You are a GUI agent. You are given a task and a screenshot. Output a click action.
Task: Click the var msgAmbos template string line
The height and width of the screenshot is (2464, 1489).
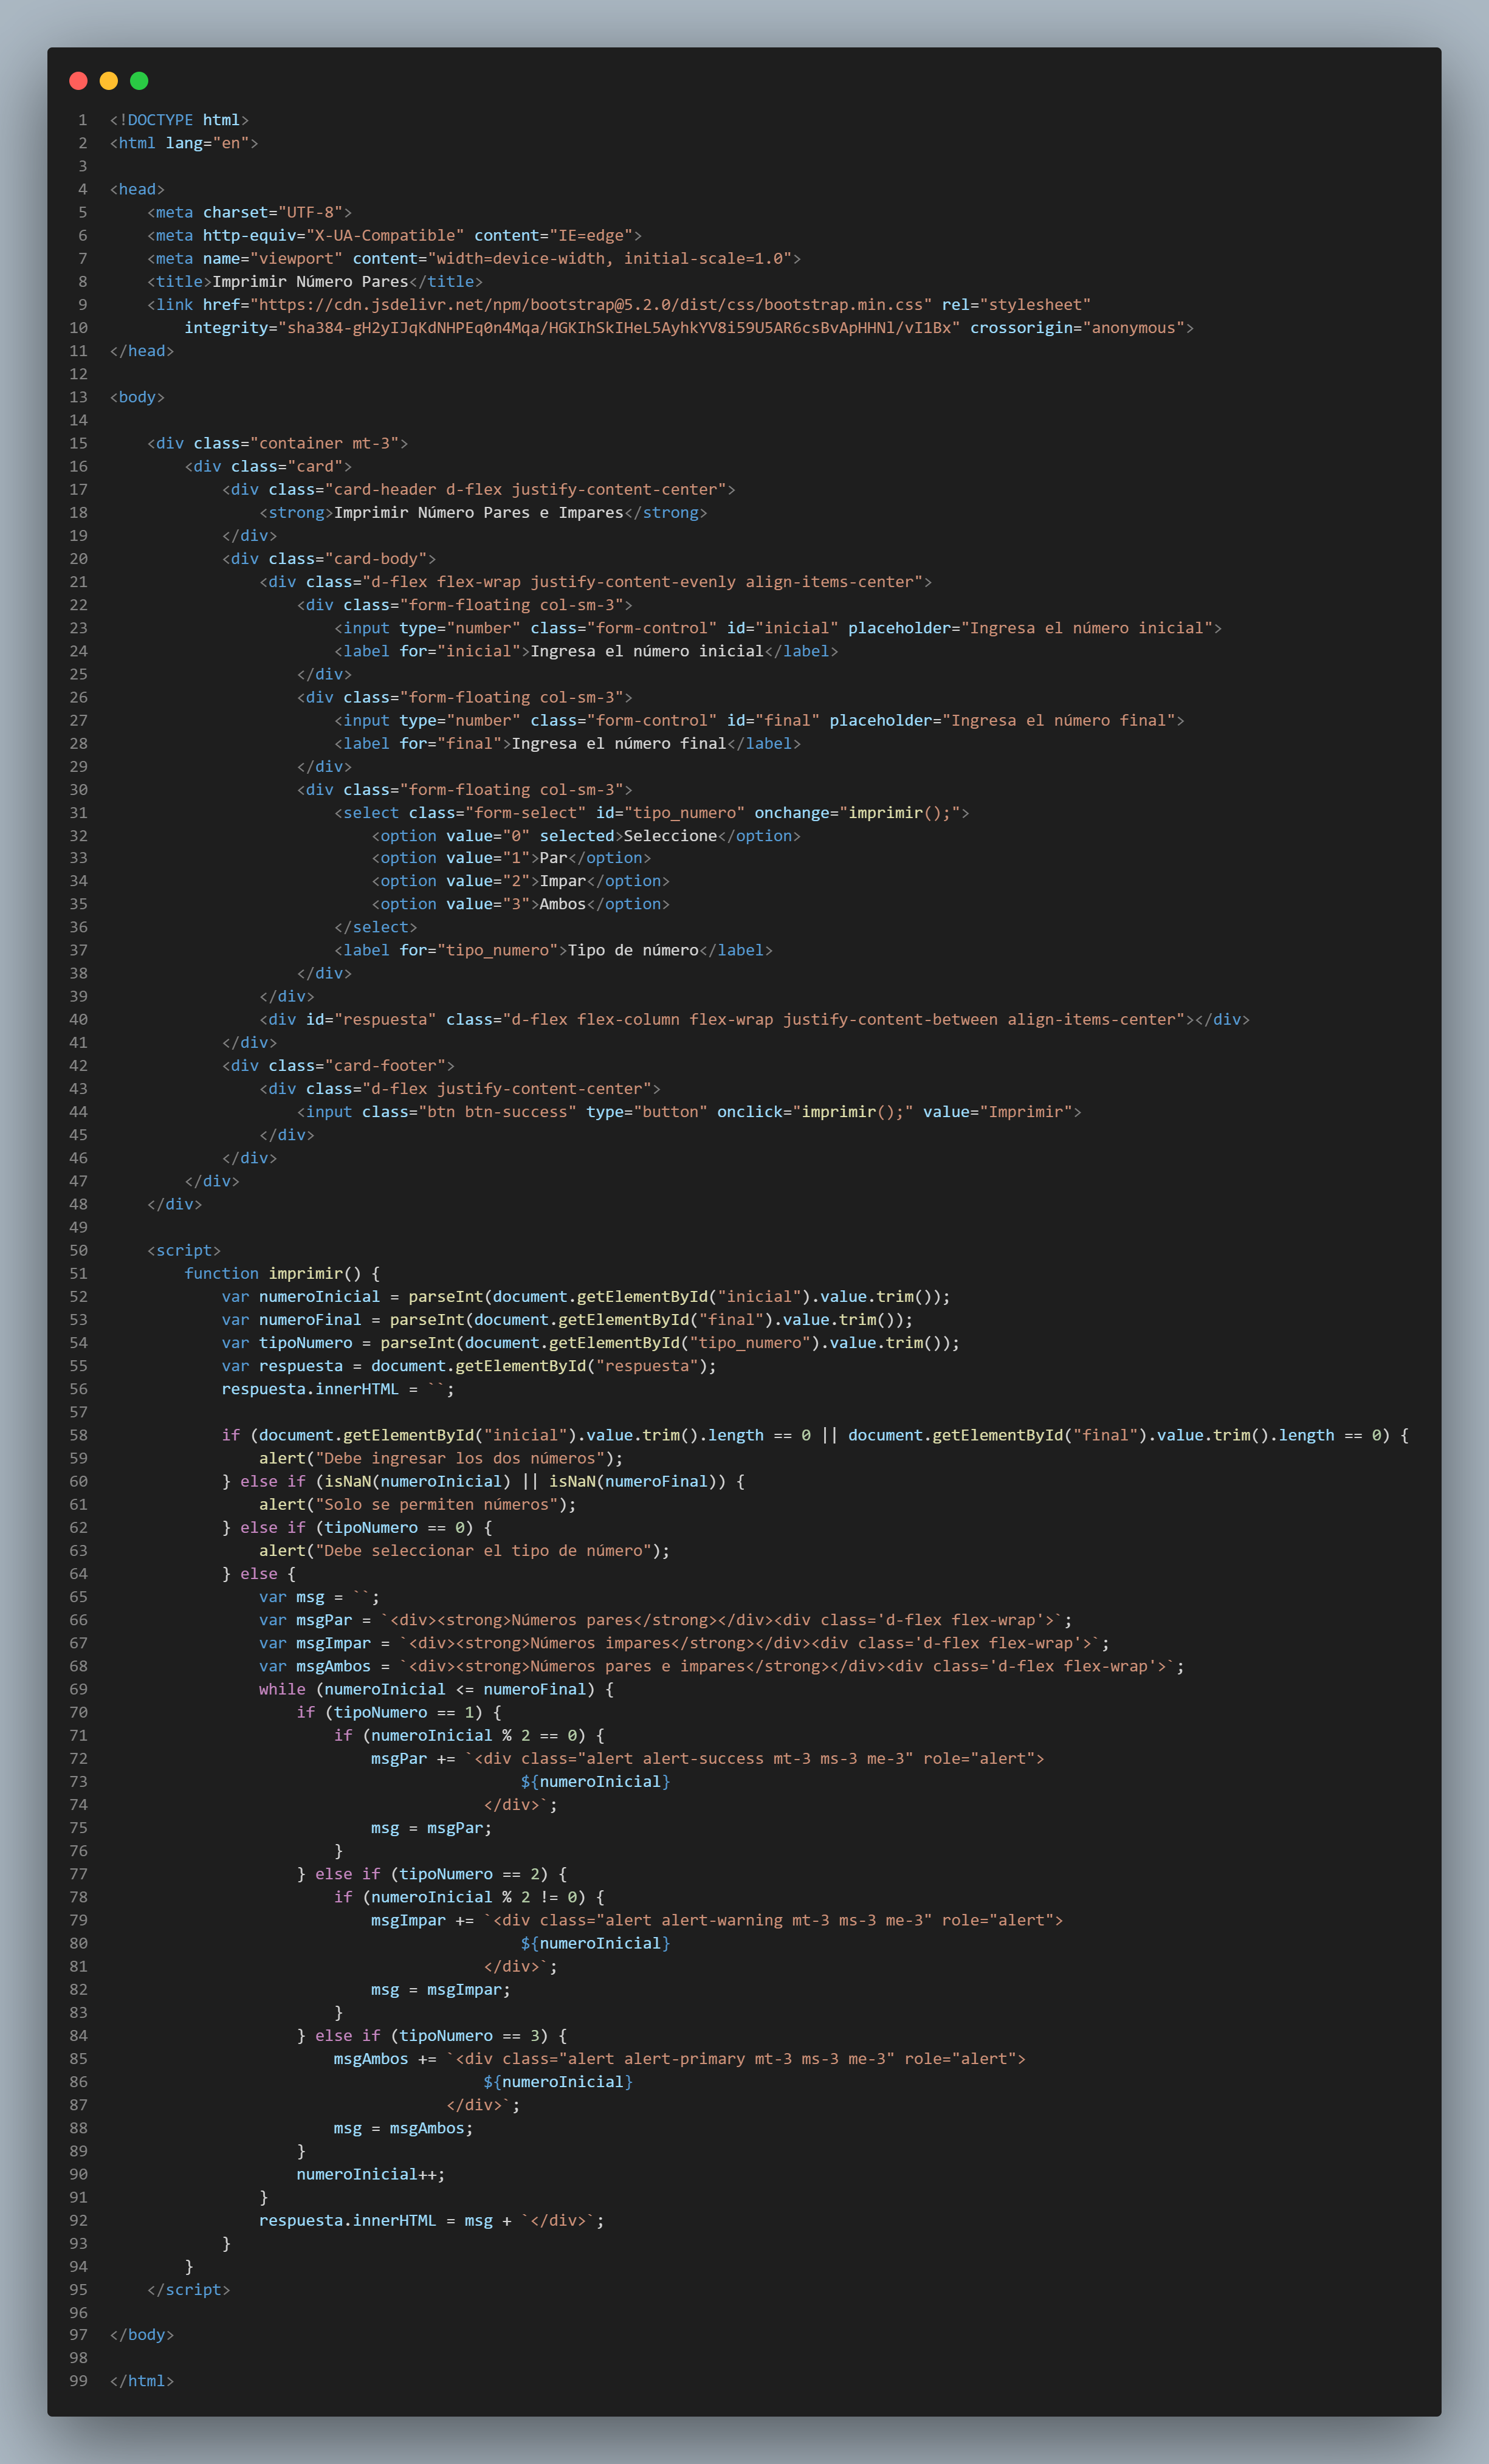721,1666
